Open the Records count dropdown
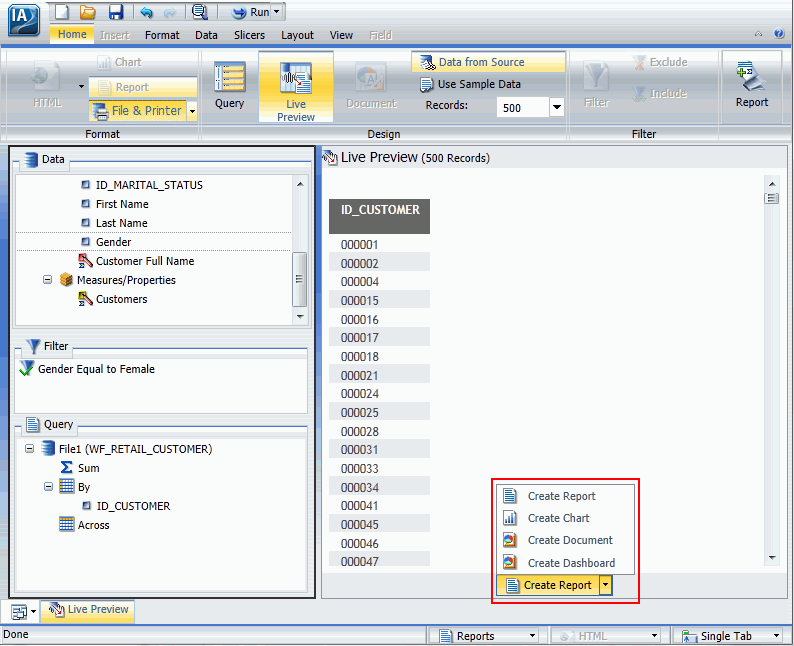 pyautogui.click(x=557, y=107)
